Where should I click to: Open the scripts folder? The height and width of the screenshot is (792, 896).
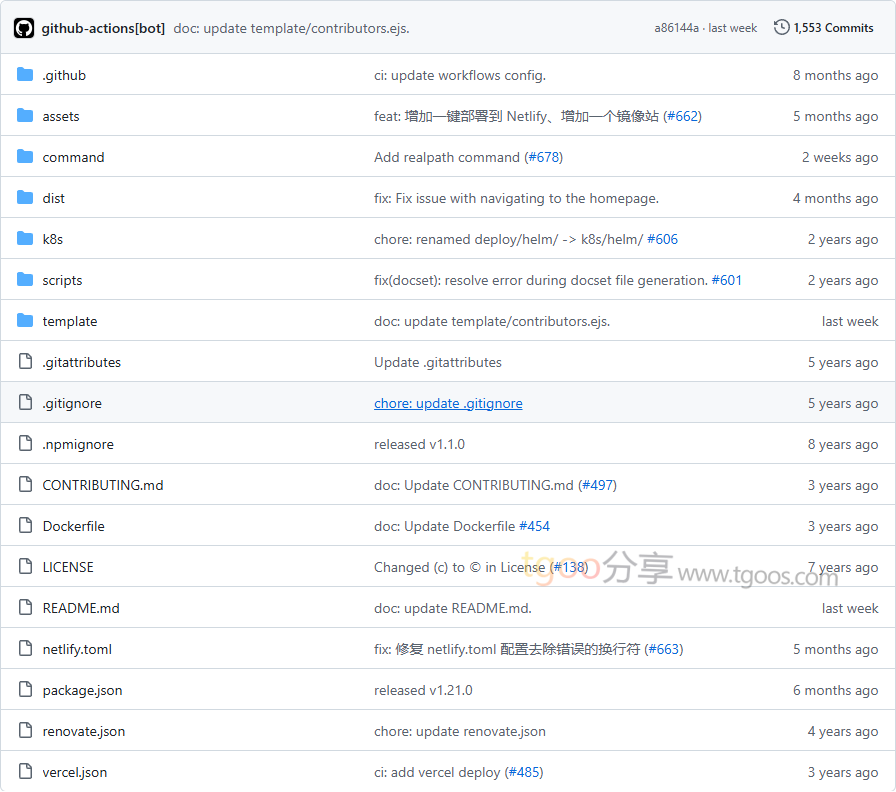coord(62,280)
